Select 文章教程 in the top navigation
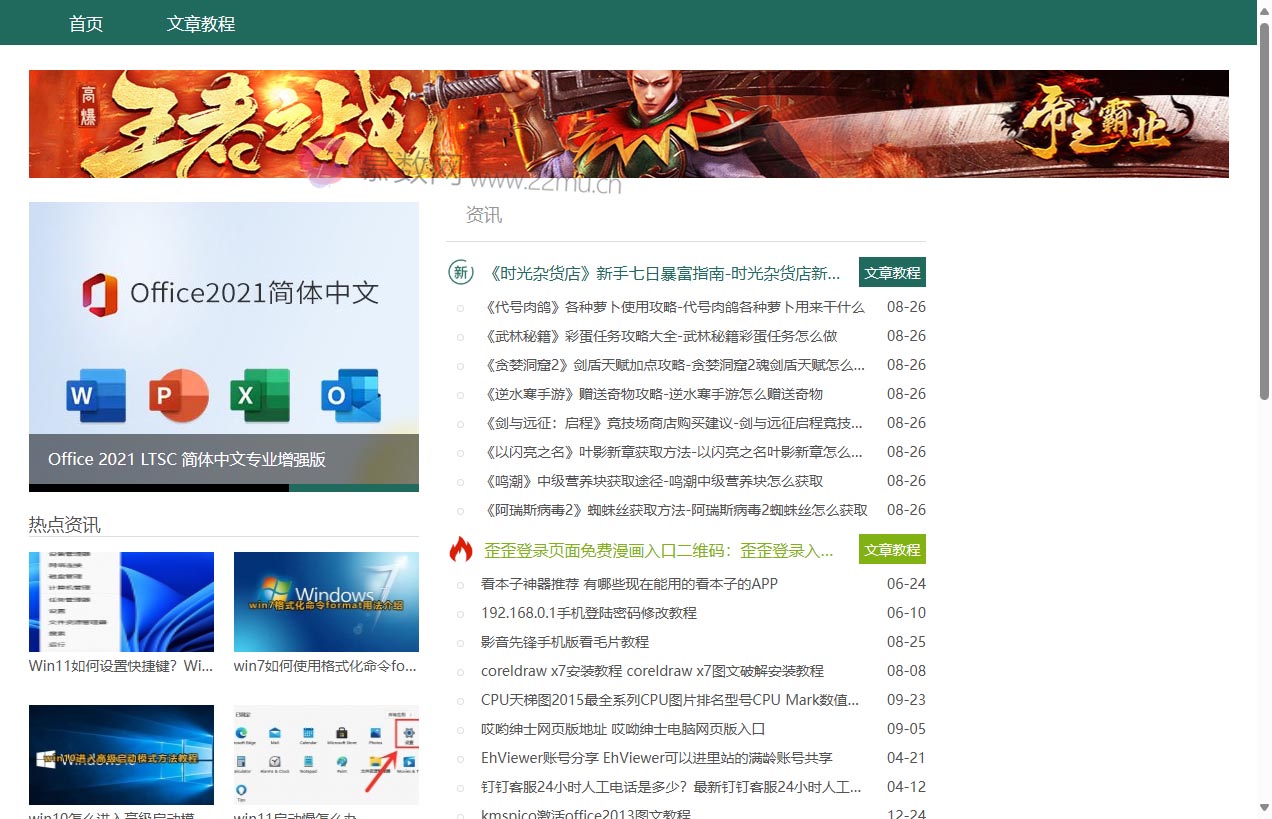The image size is (1272, 819). pyautogui.click(x=200, y=22)
